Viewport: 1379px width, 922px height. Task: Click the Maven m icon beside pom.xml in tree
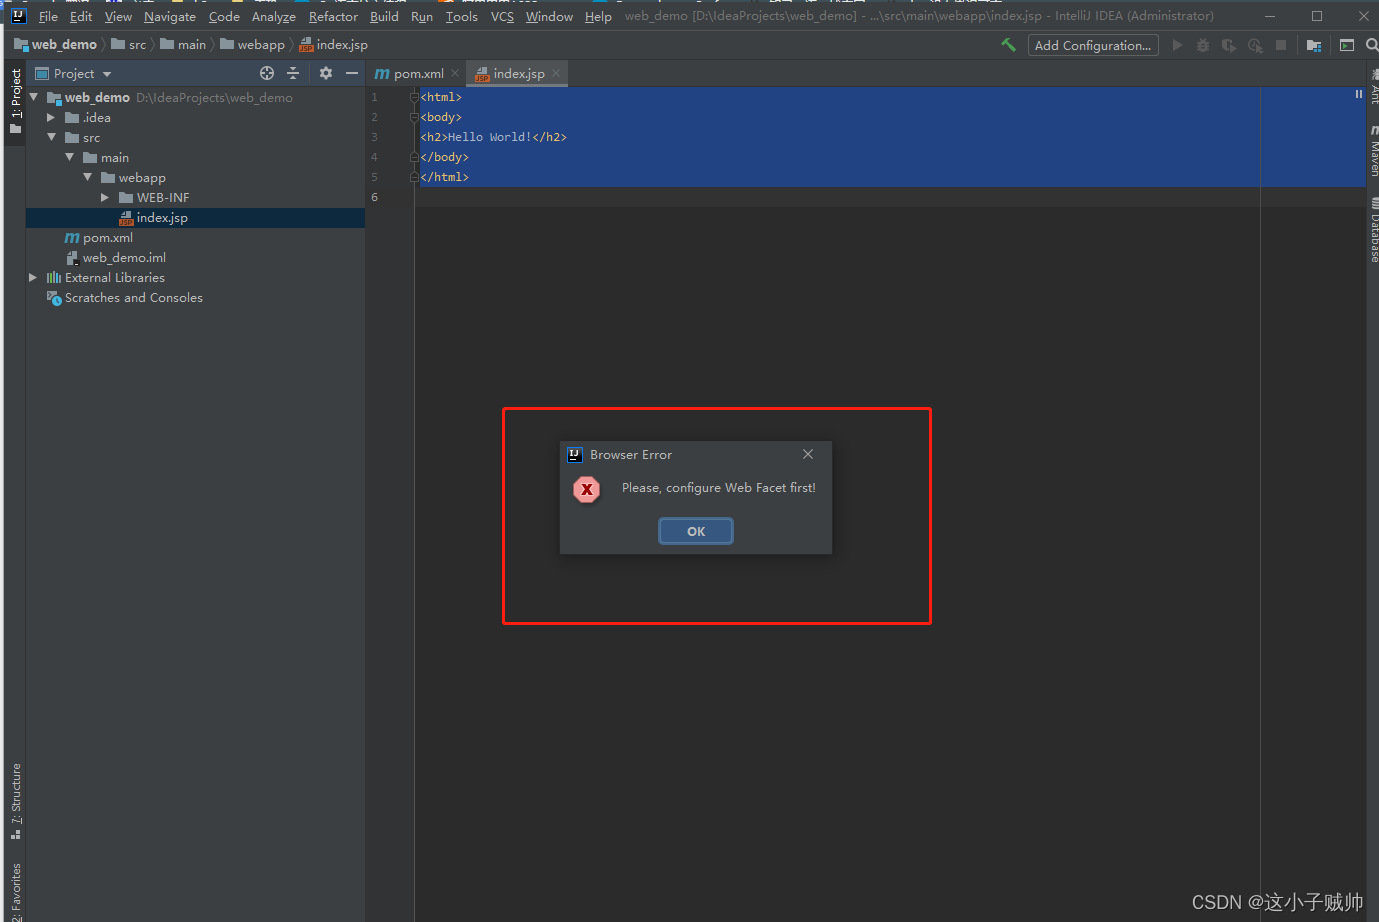point(72,238)
